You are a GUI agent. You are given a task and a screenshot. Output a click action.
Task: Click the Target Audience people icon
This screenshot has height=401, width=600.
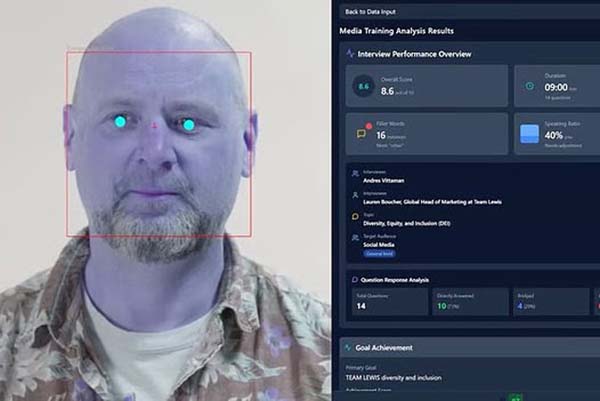(x=355, y=237)
